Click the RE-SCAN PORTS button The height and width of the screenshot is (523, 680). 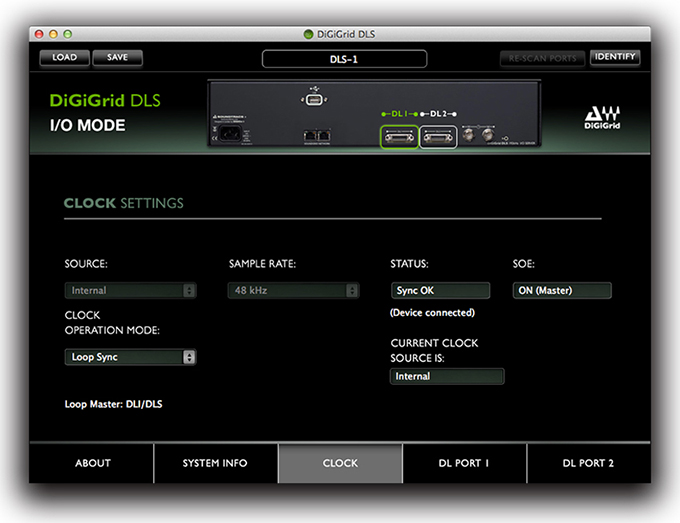pos(543,58)
